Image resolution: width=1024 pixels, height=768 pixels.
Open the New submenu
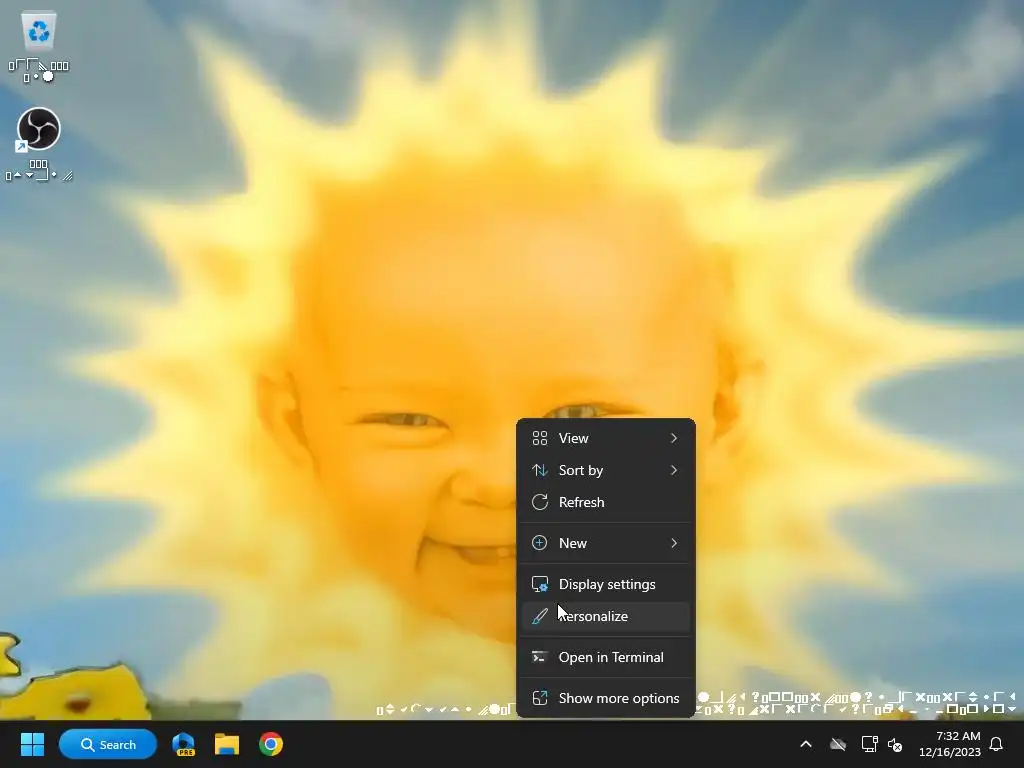point(605,543)
